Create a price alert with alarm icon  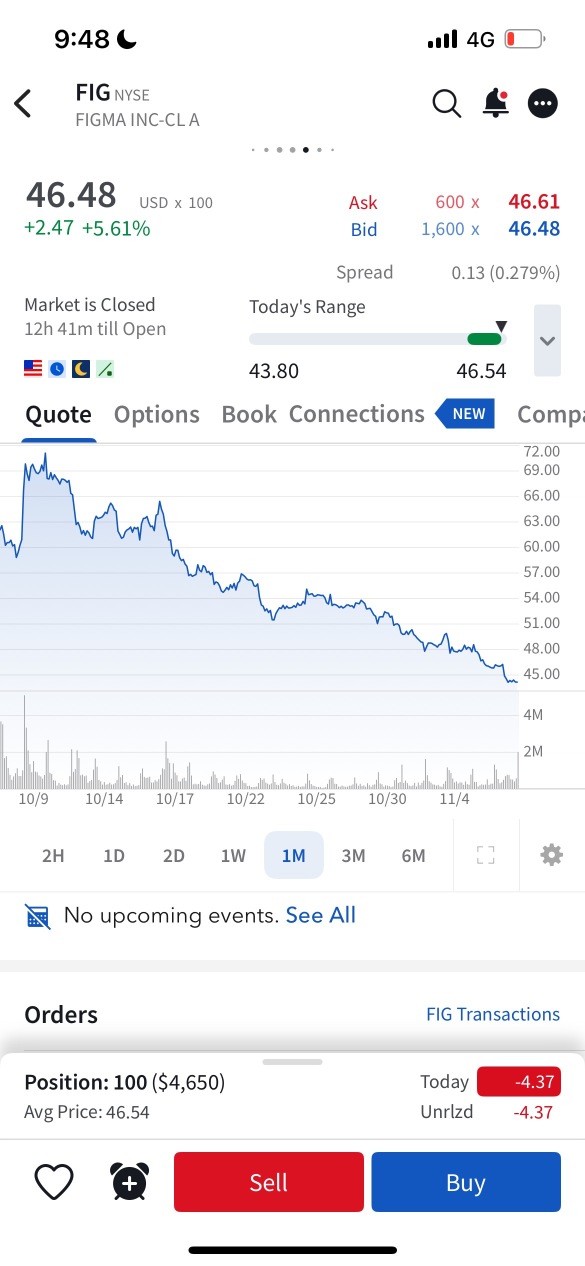pos(128,1181)
